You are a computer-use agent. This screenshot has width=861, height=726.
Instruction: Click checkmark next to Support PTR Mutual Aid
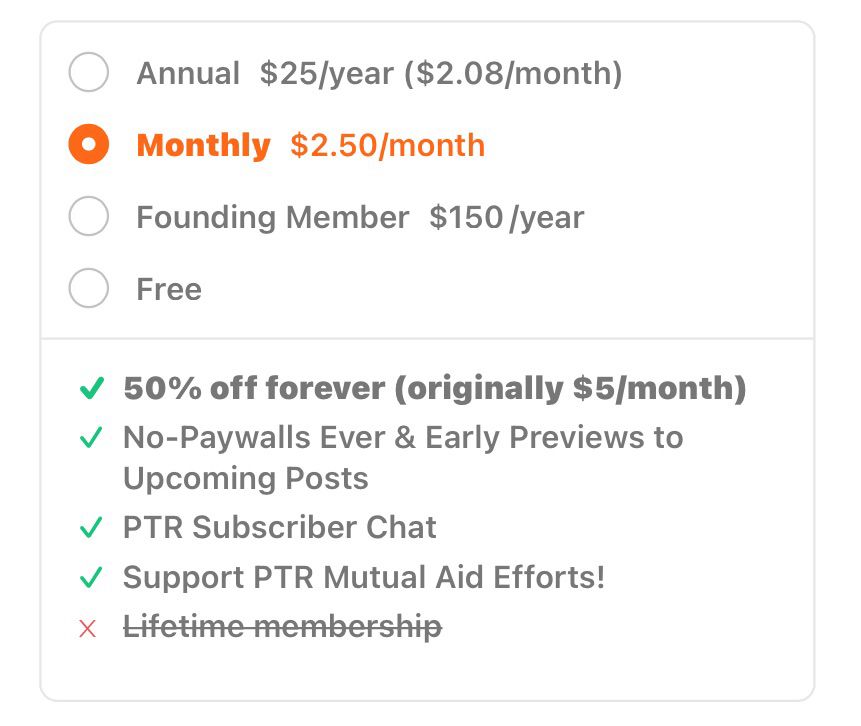coord(91,577)
